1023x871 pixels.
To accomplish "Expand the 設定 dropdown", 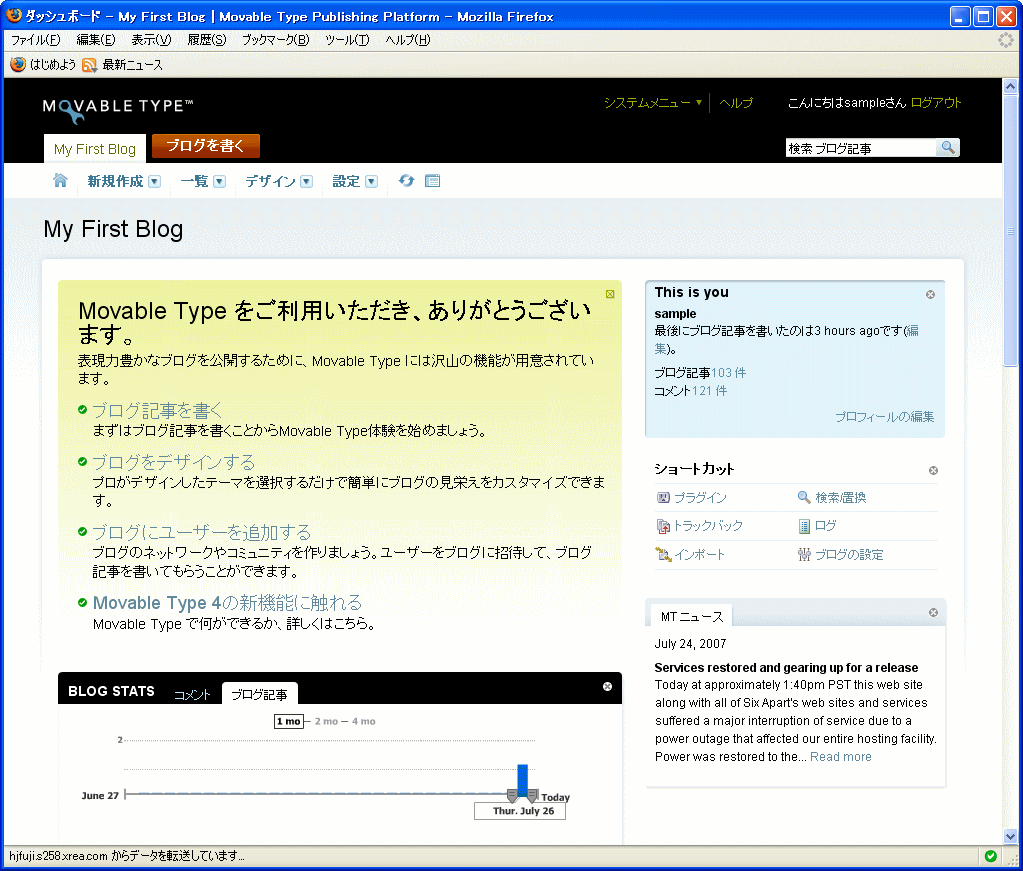I will click(x=371, y=181).
